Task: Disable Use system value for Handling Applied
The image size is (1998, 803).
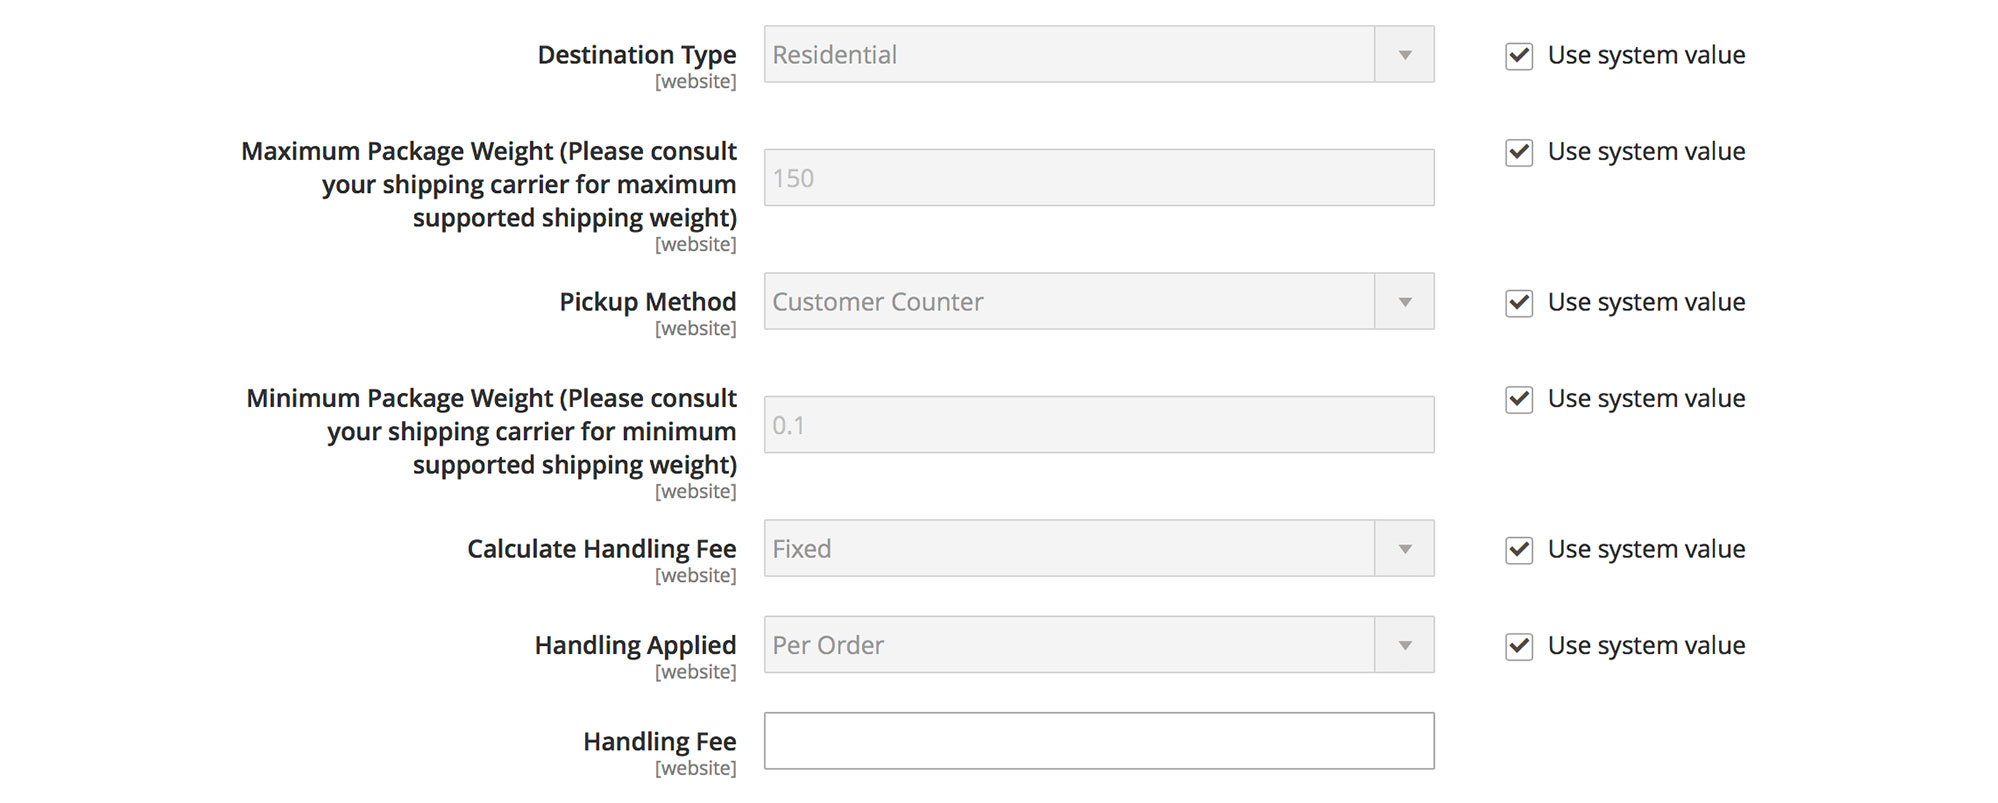Action: pos(1517,647)
